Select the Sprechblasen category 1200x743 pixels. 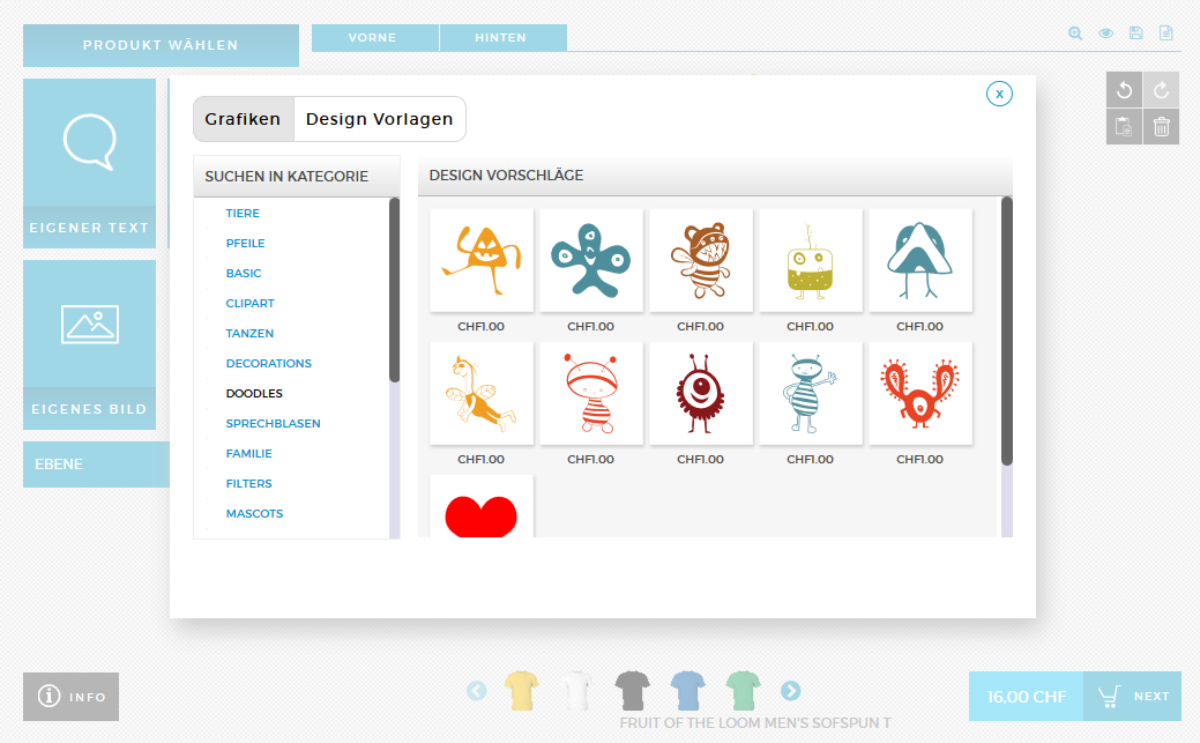tap(273, 423)
